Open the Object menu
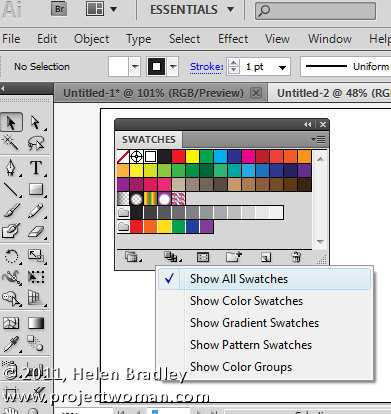This screenshot has height=414, width=391. (x=92, y=39)
